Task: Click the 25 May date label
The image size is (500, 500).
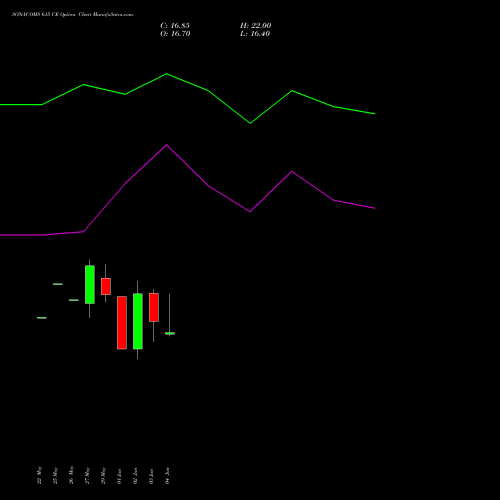Action: coord(55,475)
